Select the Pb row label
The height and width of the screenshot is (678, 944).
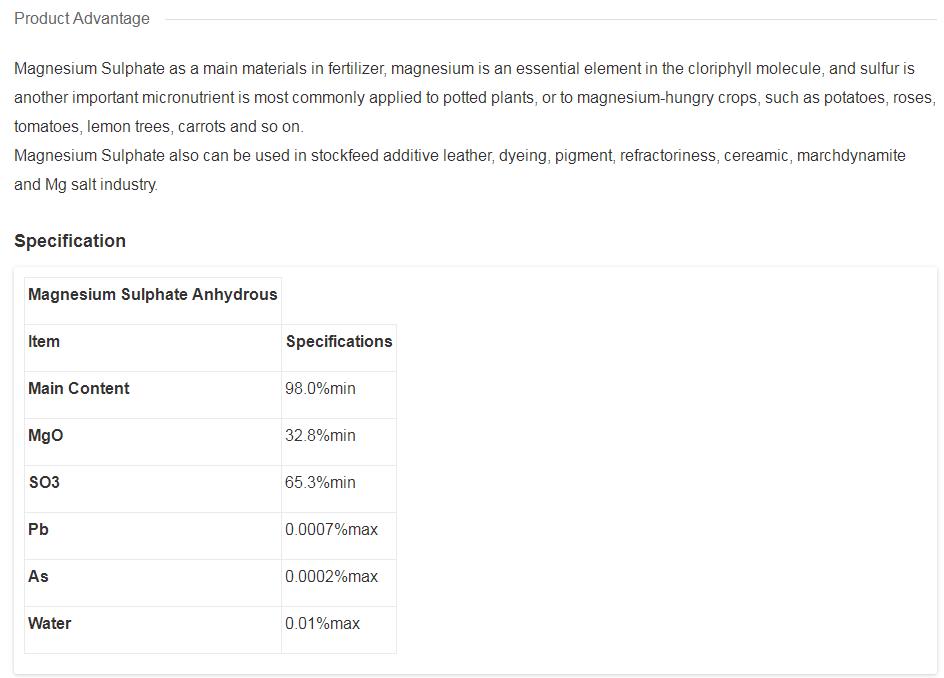(x=38, y=530)
